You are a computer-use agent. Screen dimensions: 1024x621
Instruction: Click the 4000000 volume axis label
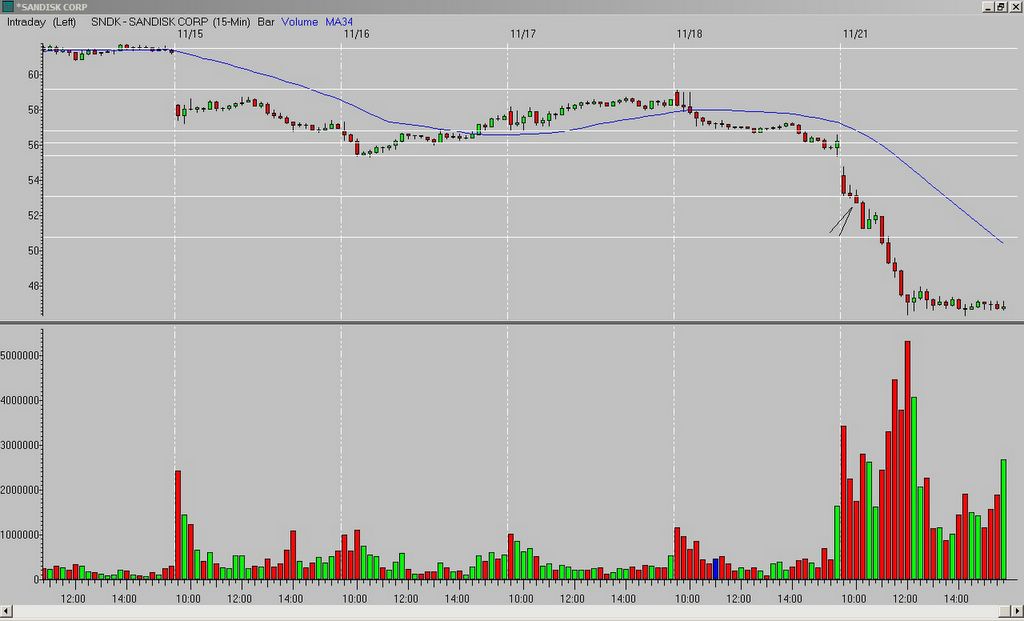pos(21,400)
